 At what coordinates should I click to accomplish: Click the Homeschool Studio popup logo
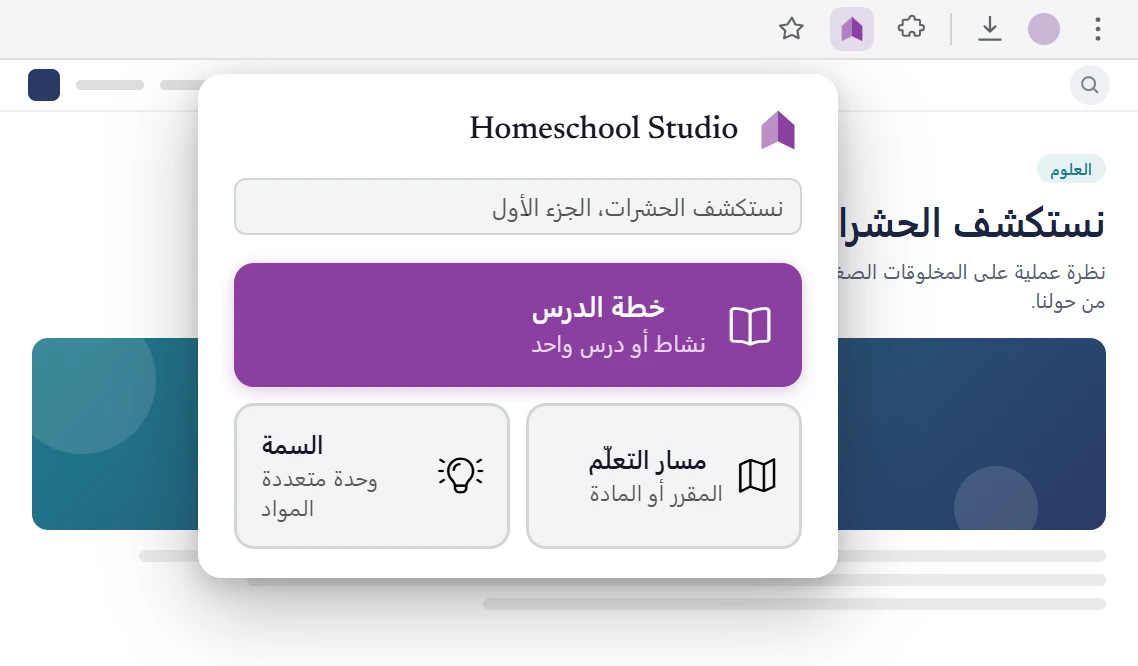point(777,130)
